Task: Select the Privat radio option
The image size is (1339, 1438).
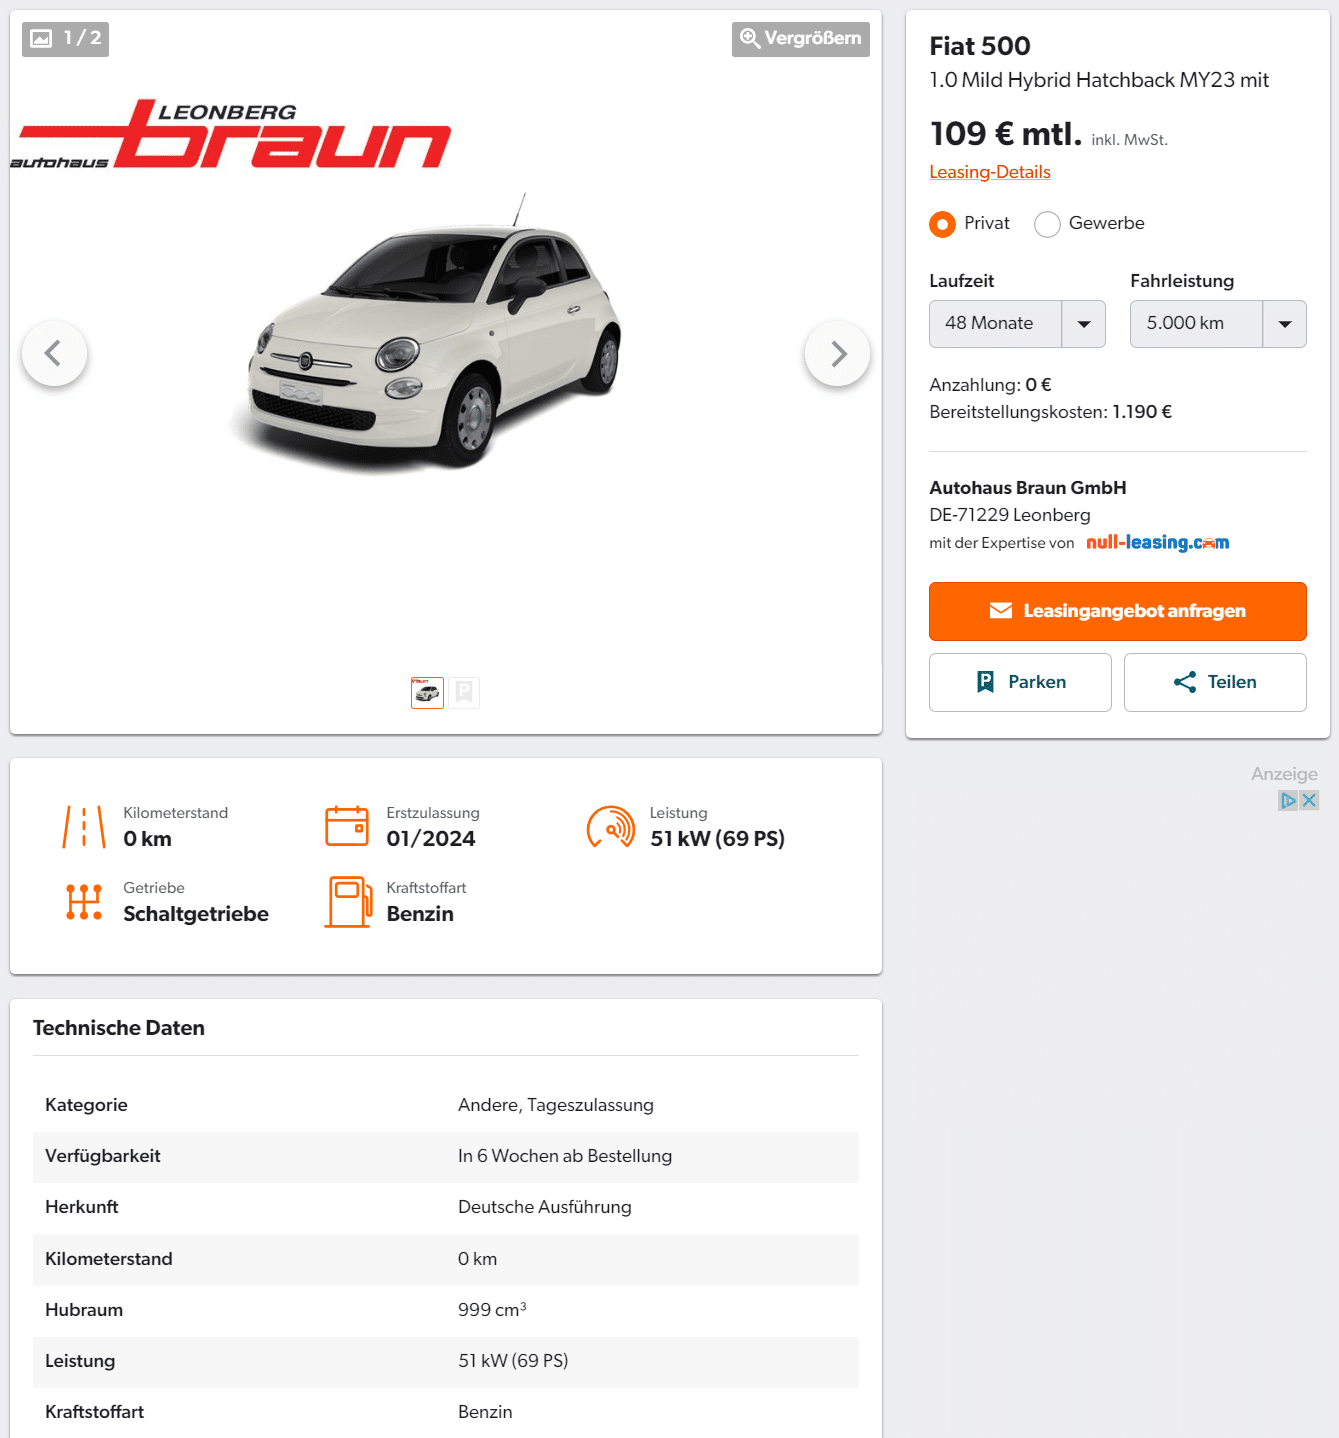Action: 942,224
